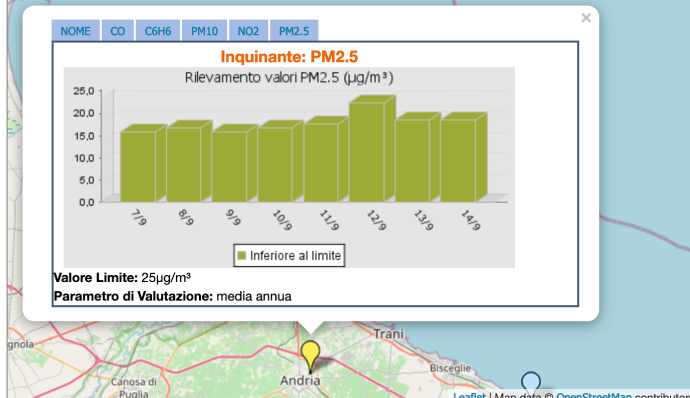Click the Inferiore al limite legend label
Viewport: 690px width, 398px height.
tap(295, 256)
